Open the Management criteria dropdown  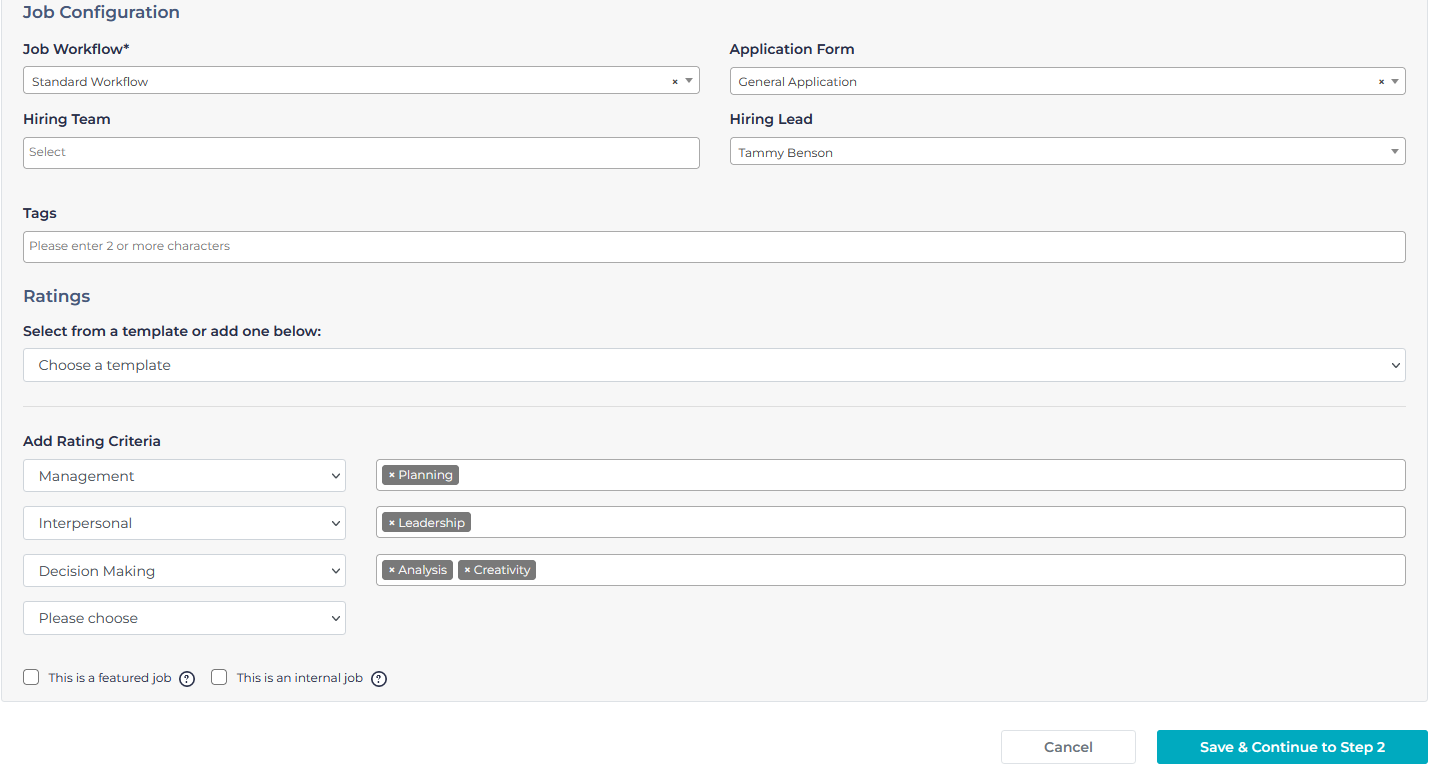coord(184,476)
